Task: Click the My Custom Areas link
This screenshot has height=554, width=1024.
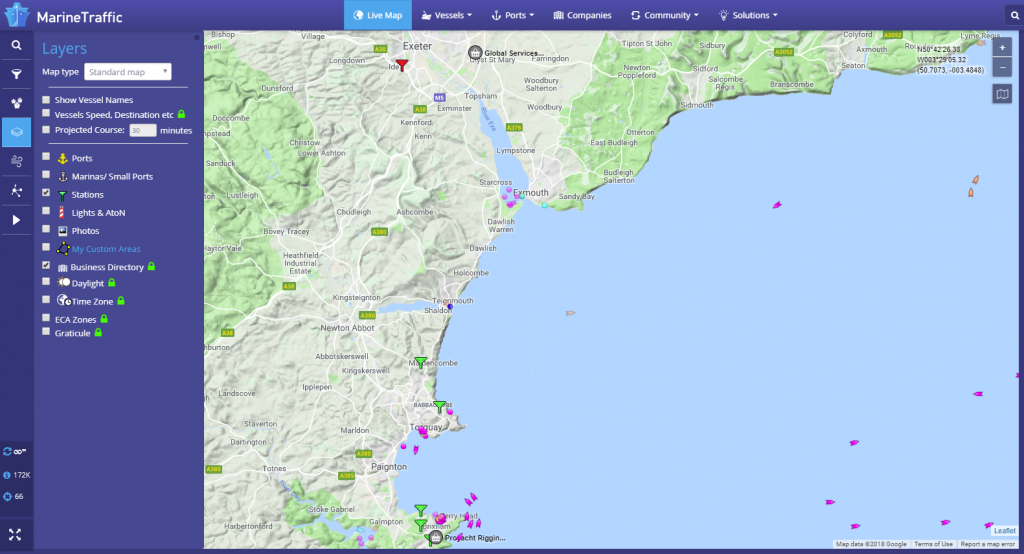Action: click(x=106, y=249)
